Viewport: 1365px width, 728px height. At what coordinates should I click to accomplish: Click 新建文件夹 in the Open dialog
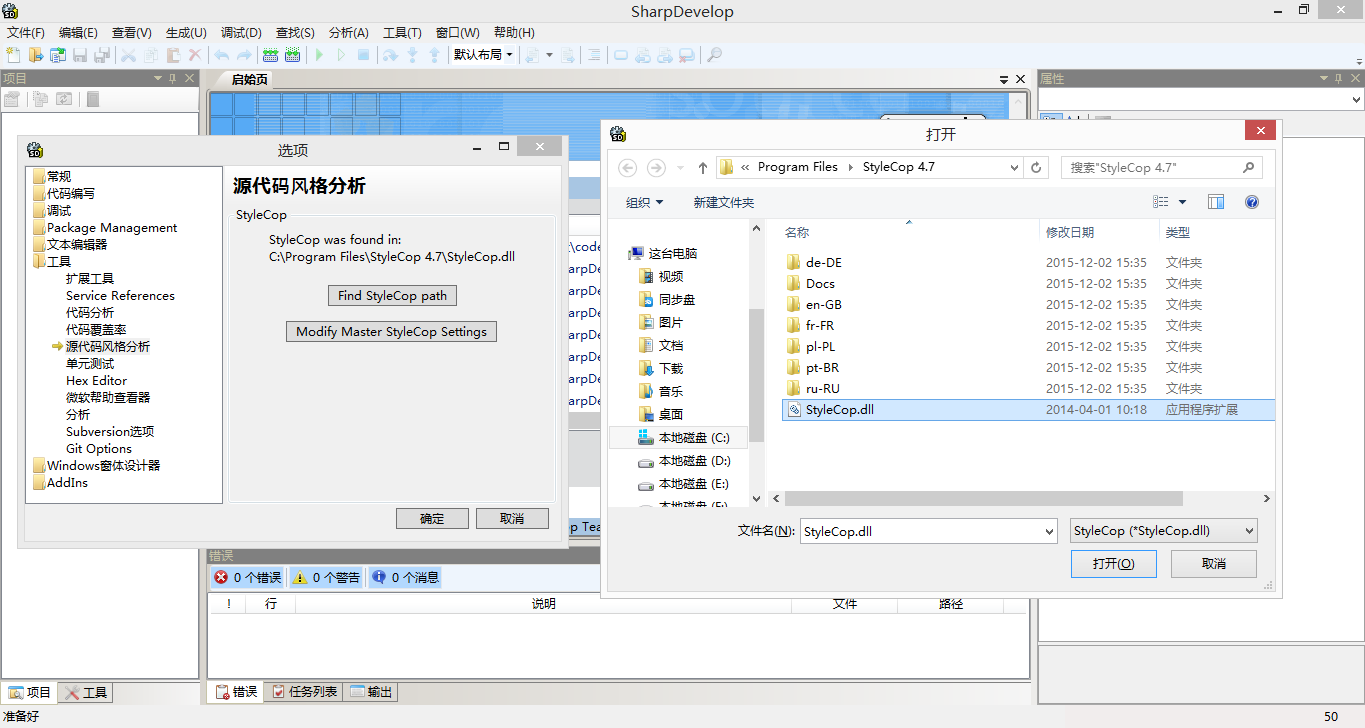pyautogui.click(x=724, y=202)
